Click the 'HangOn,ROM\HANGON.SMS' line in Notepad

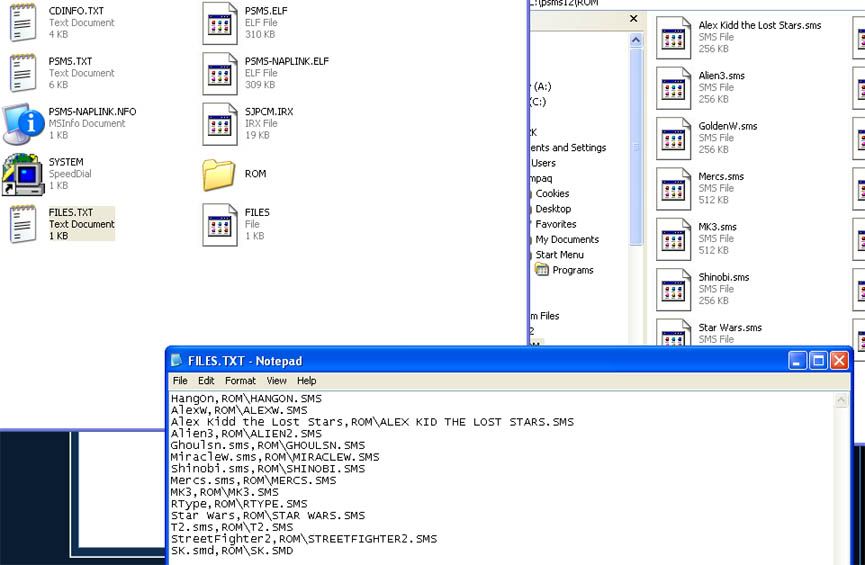tap(246, 398)
